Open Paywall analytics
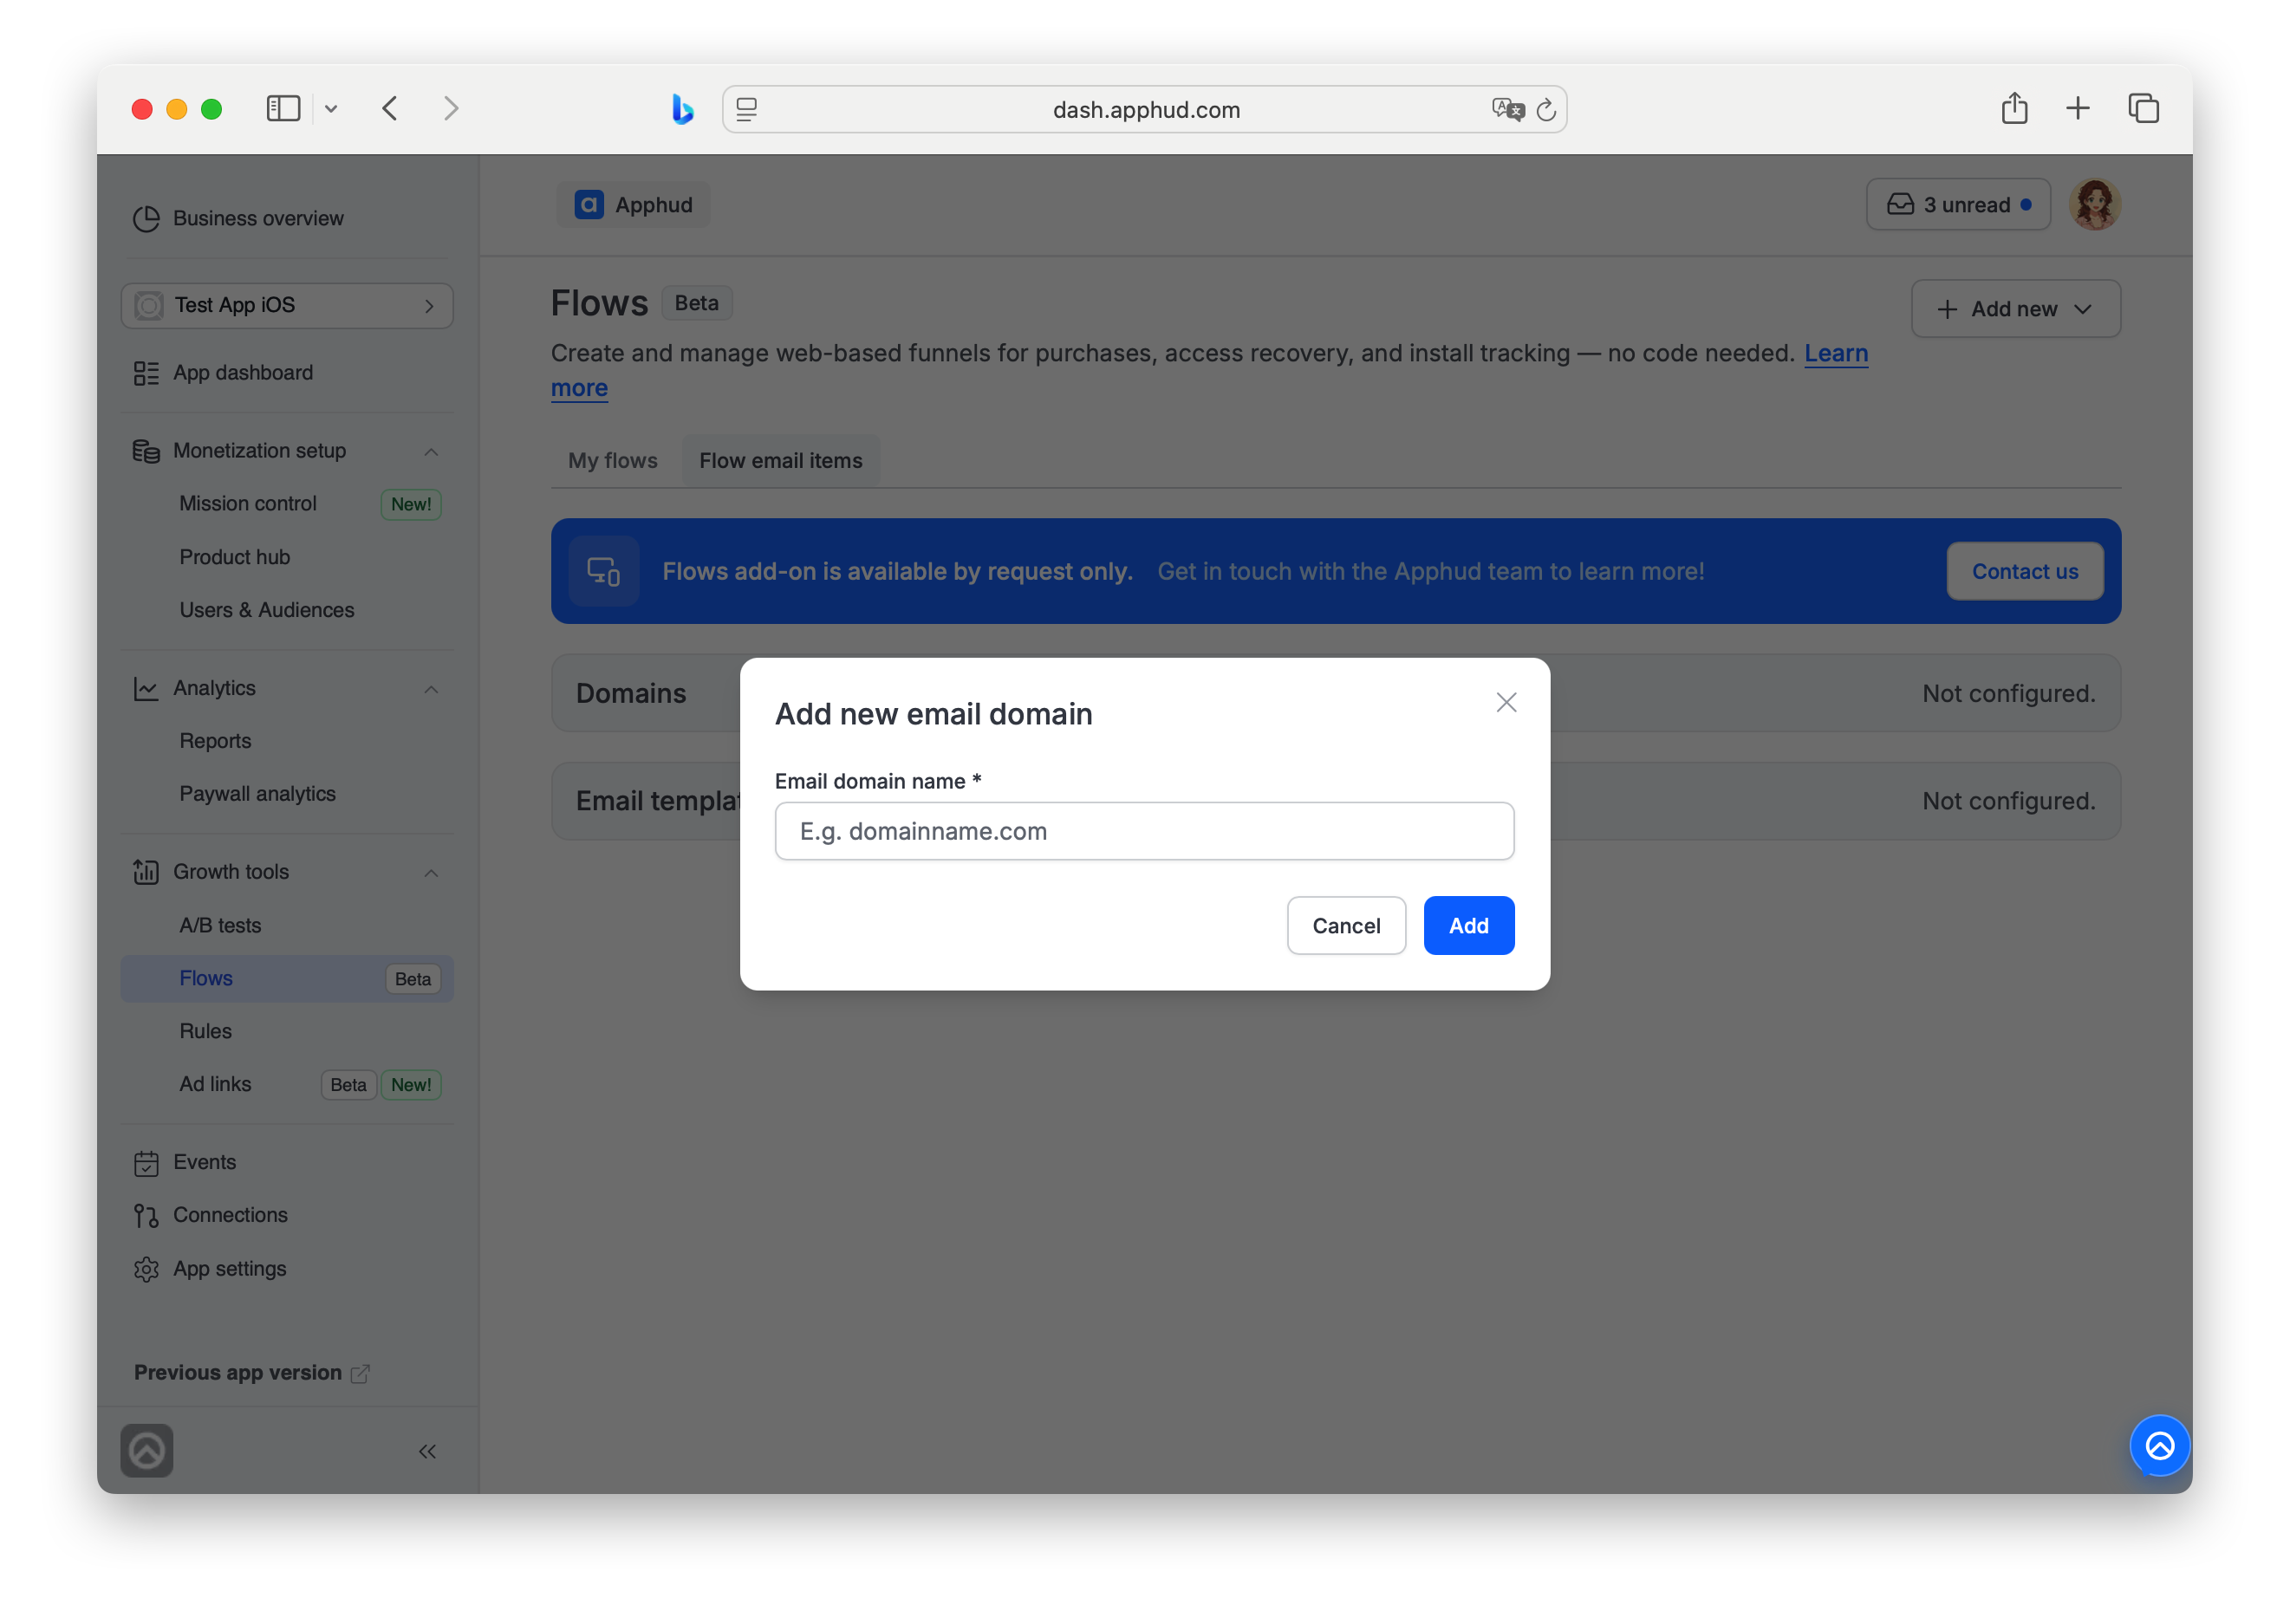This screenshot has height=1624, width=2290. [x=258, y=794]
